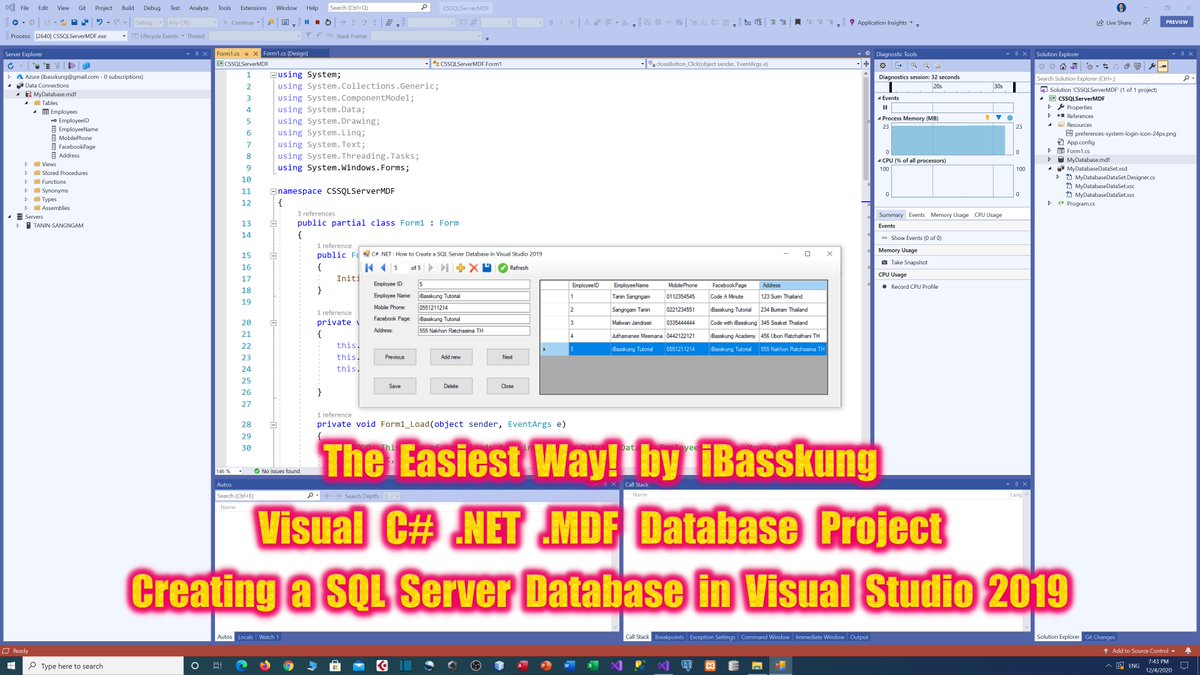The image size is (1200, 675).
Task: Click the Previous button in form
Action: click(395, 357)
